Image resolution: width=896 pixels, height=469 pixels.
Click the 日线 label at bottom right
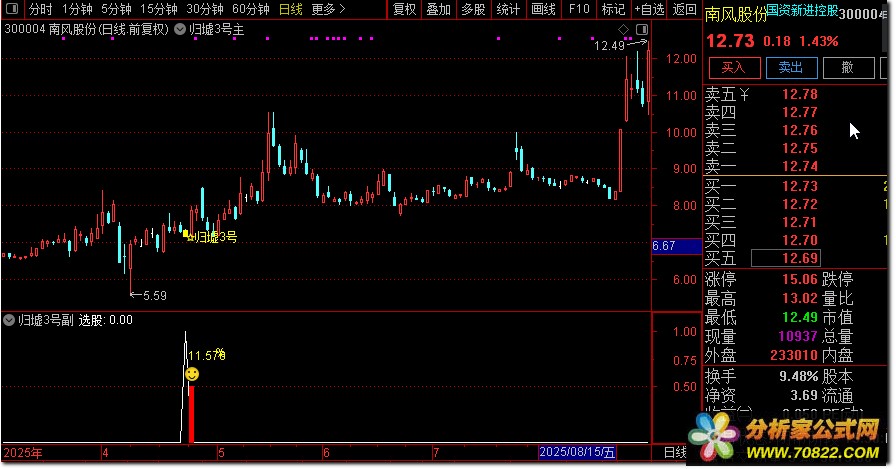coord(675,453)
